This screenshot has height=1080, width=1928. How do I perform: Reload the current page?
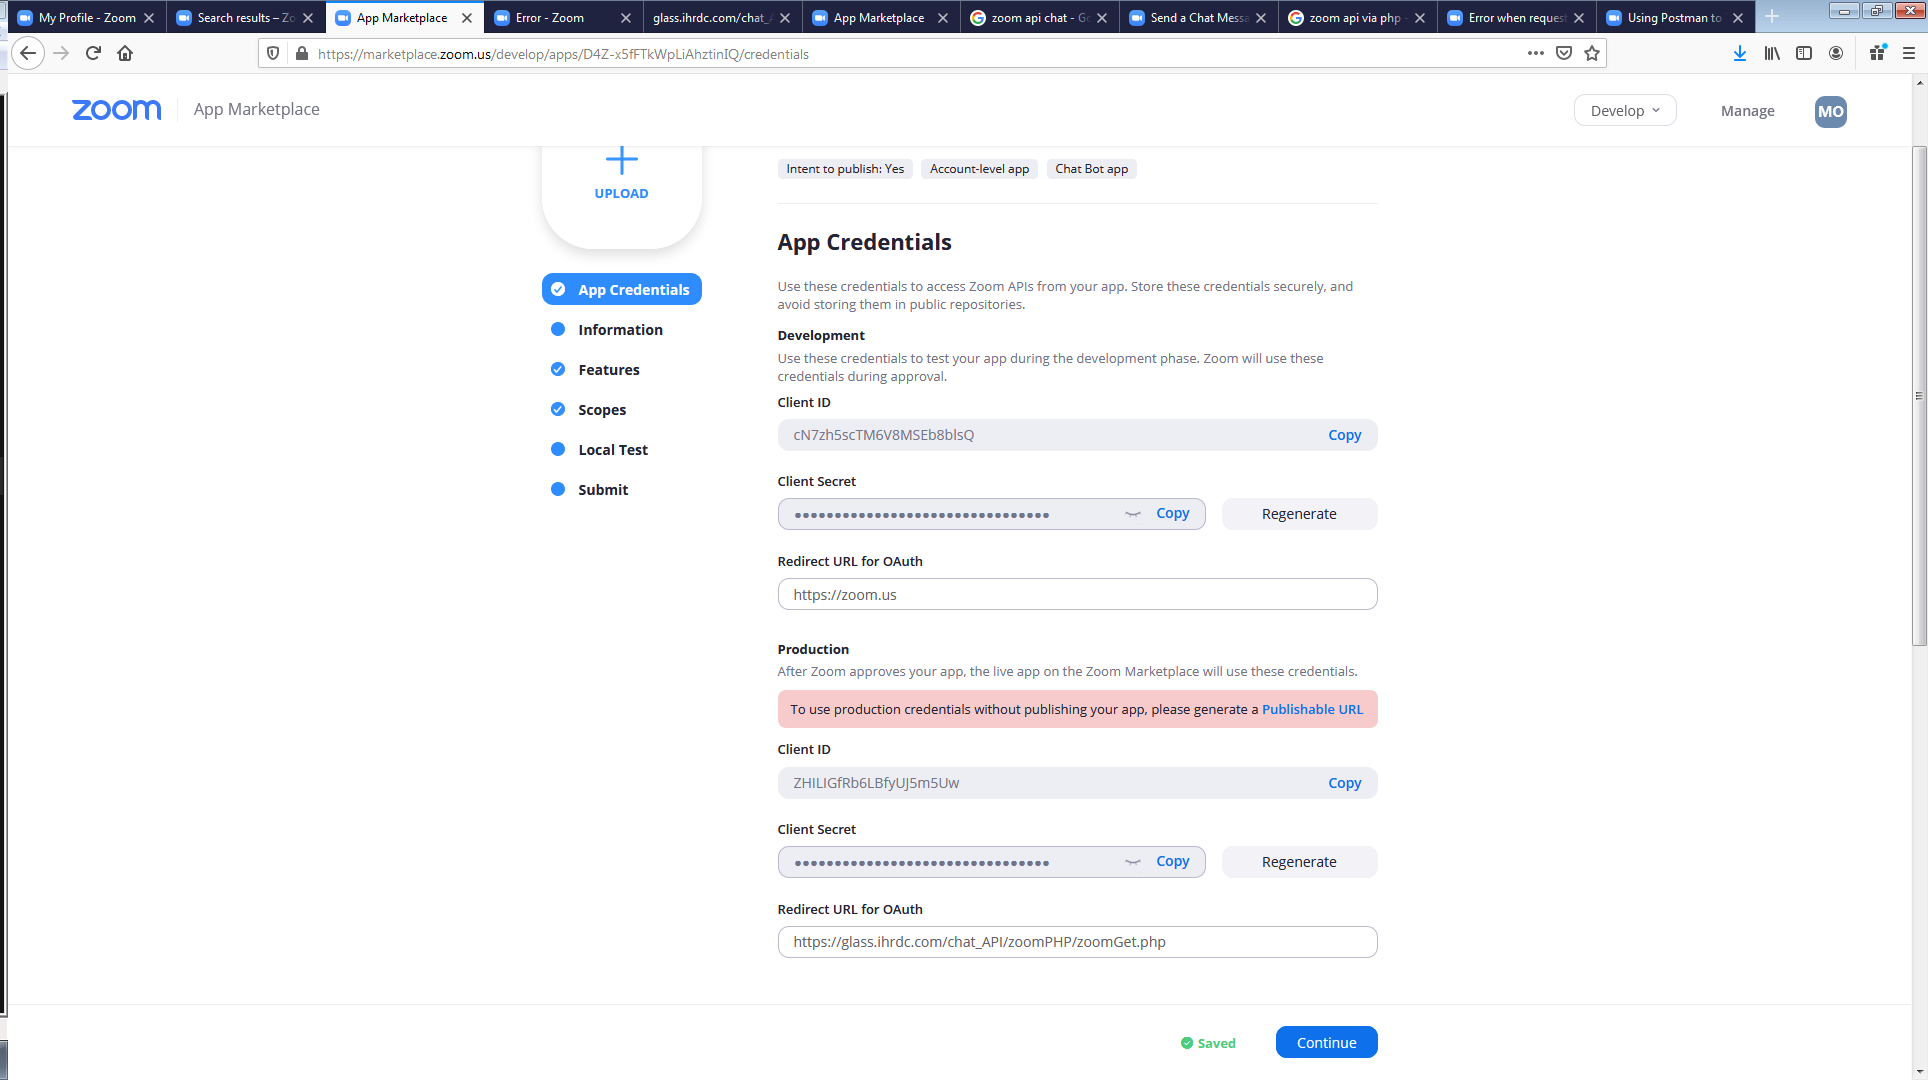(x=93, y=53)
